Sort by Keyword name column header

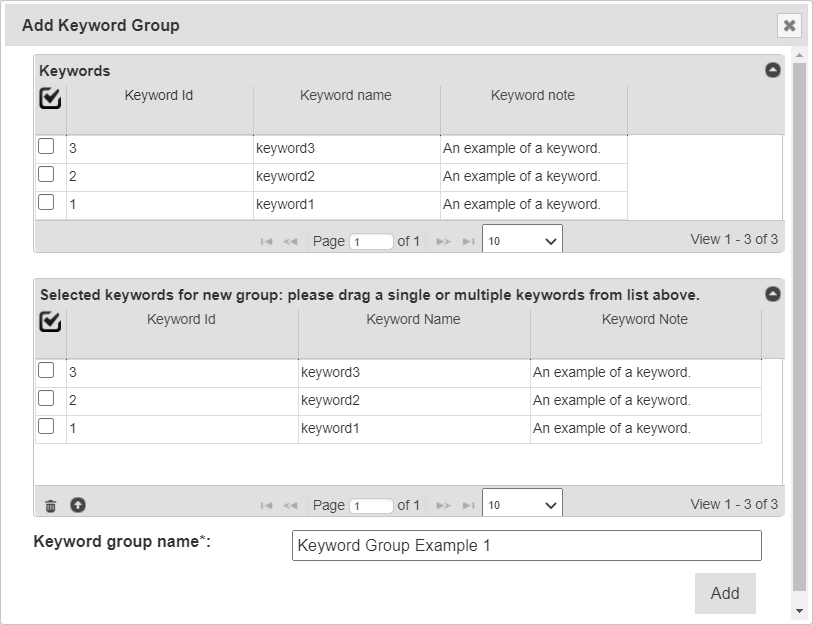coord(345,96)
